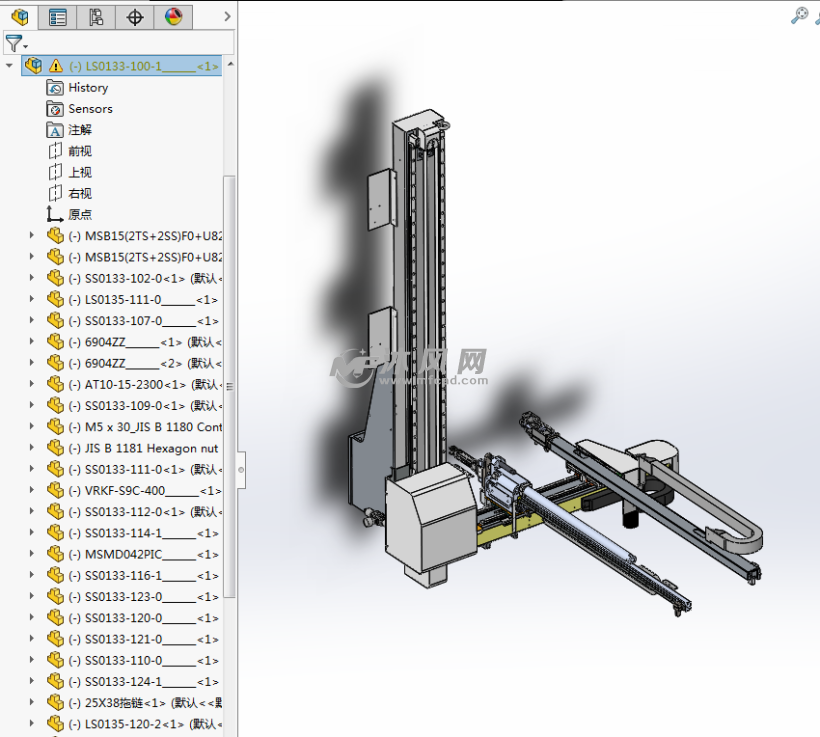The width and height of the screenshot is (820, 737).
Task: Expand the panel tabs with right chevron
Action: [x=227, y=17]
